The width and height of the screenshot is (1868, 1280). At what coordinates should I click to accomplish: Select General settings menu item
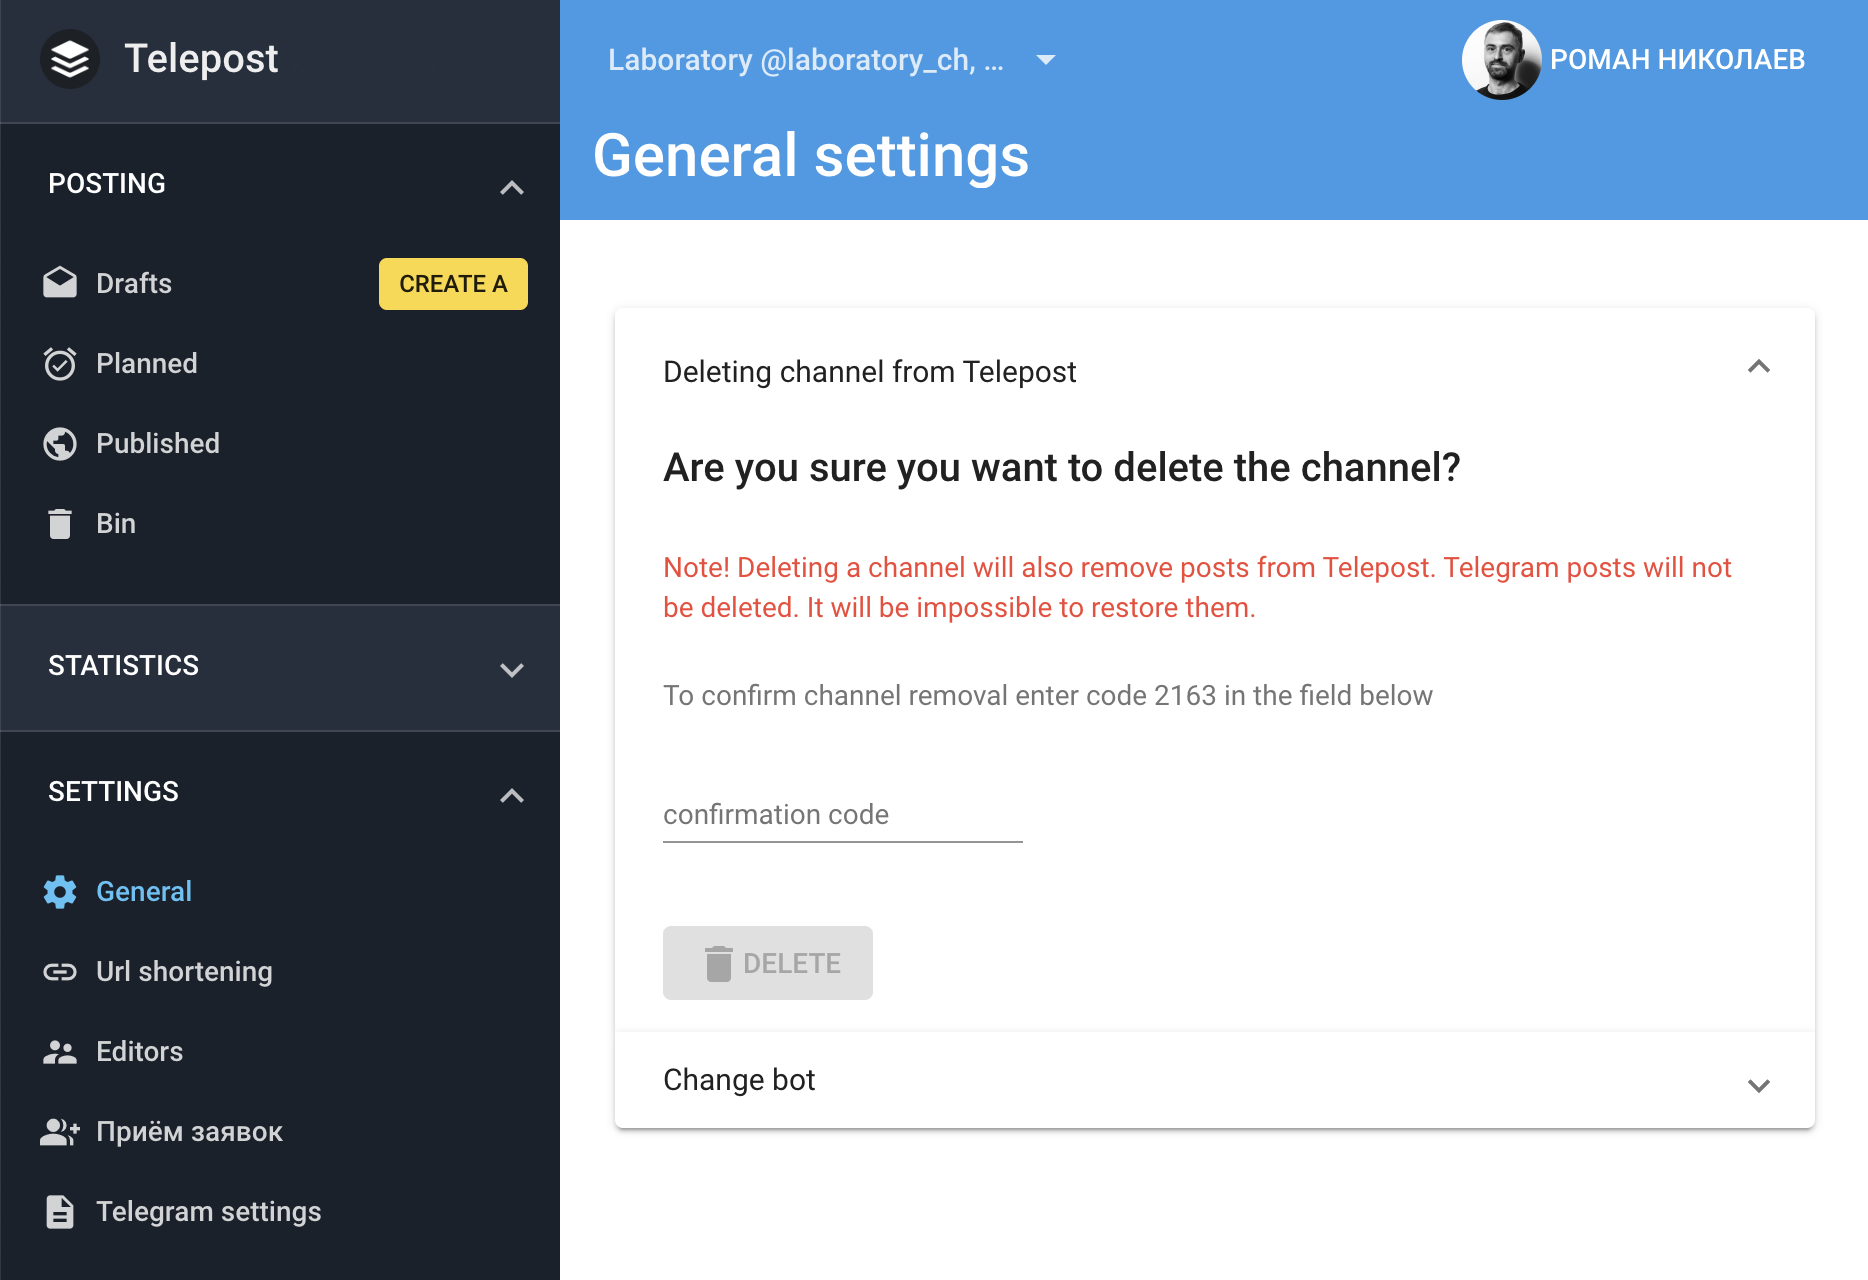pyautogui.click(x=144, y=891)
